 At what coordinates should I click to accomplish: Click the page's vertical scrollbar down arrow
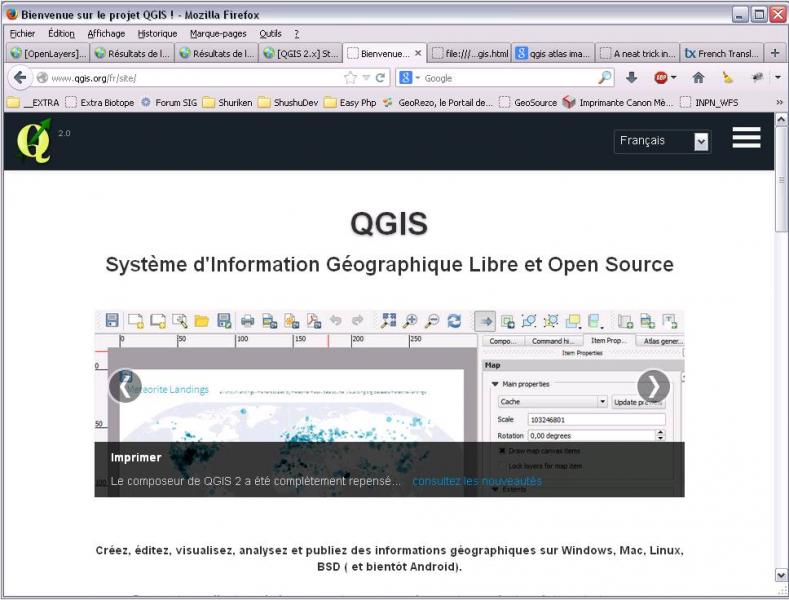click(x=781, y=575)
